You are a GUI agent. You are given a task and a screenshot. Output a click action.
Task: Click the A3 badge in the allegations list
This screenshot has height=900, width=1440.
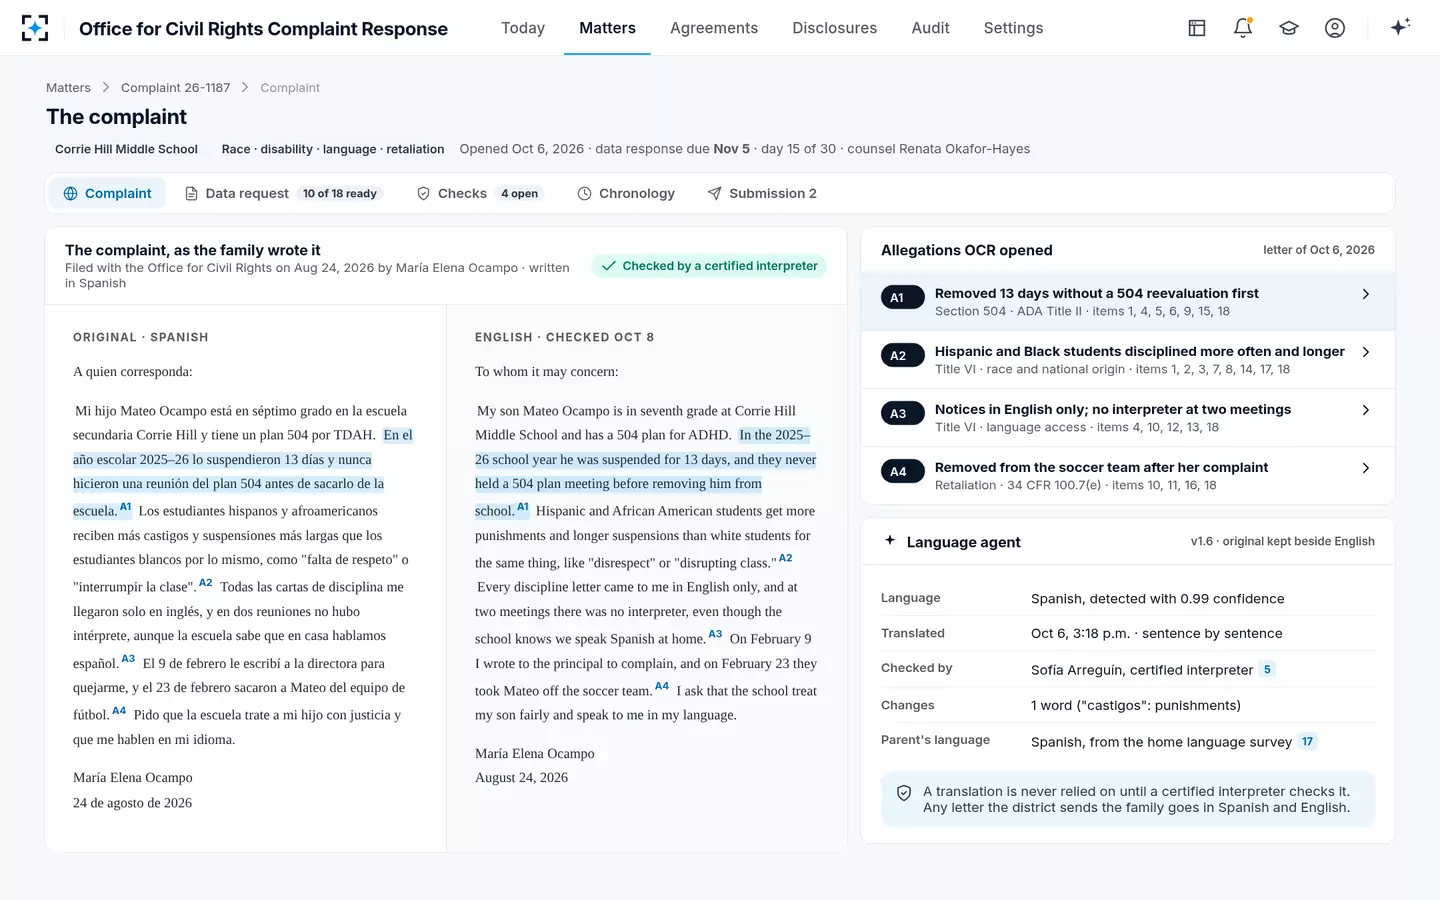point(902,414)
